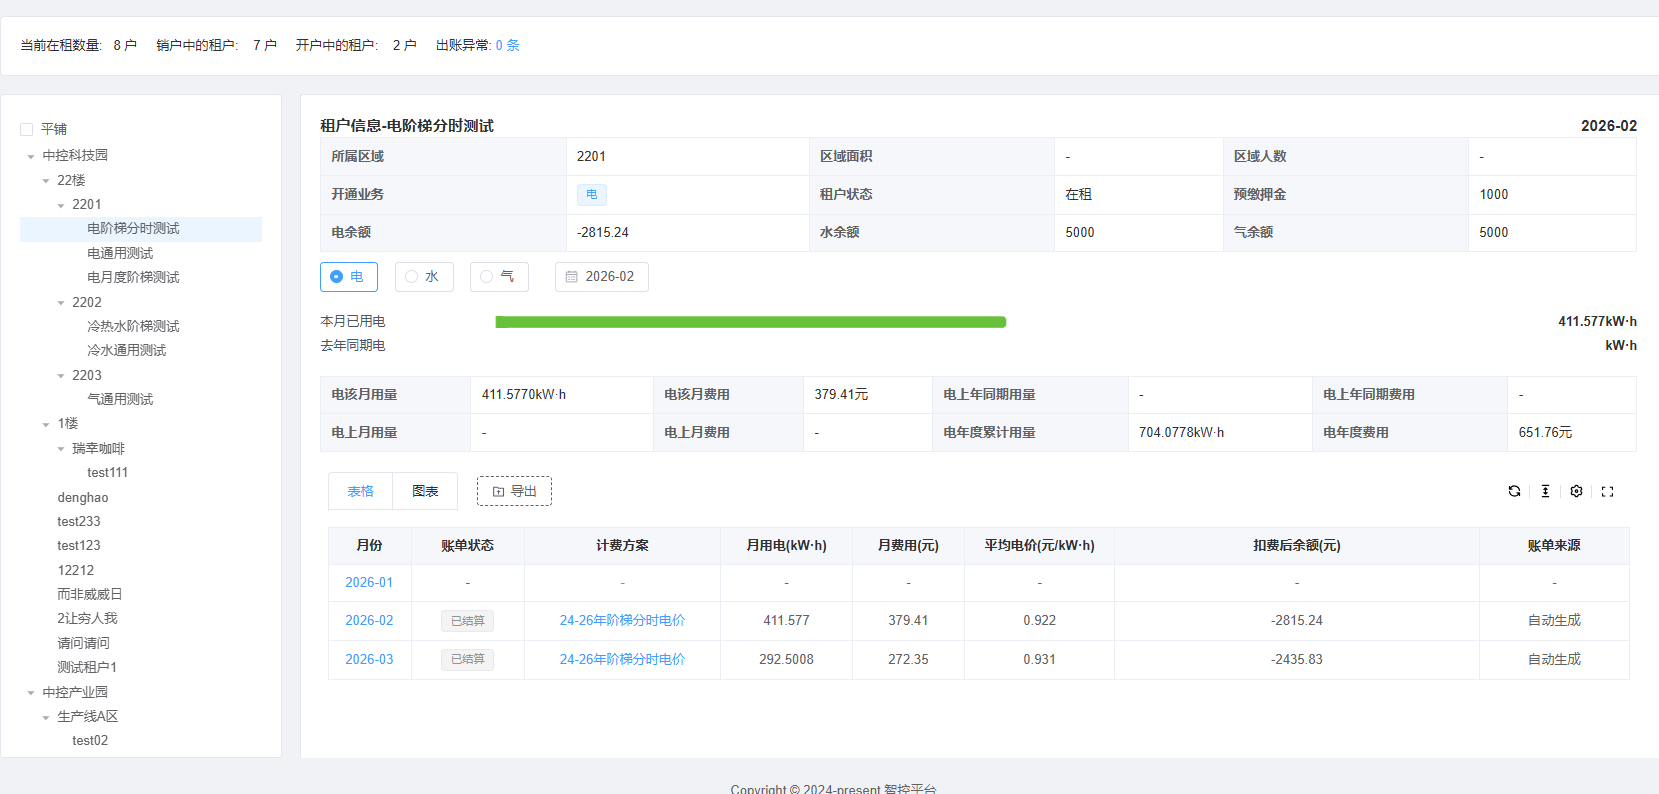Click the export icon in 导出 button
The image size is (1659, 794).
498,491
